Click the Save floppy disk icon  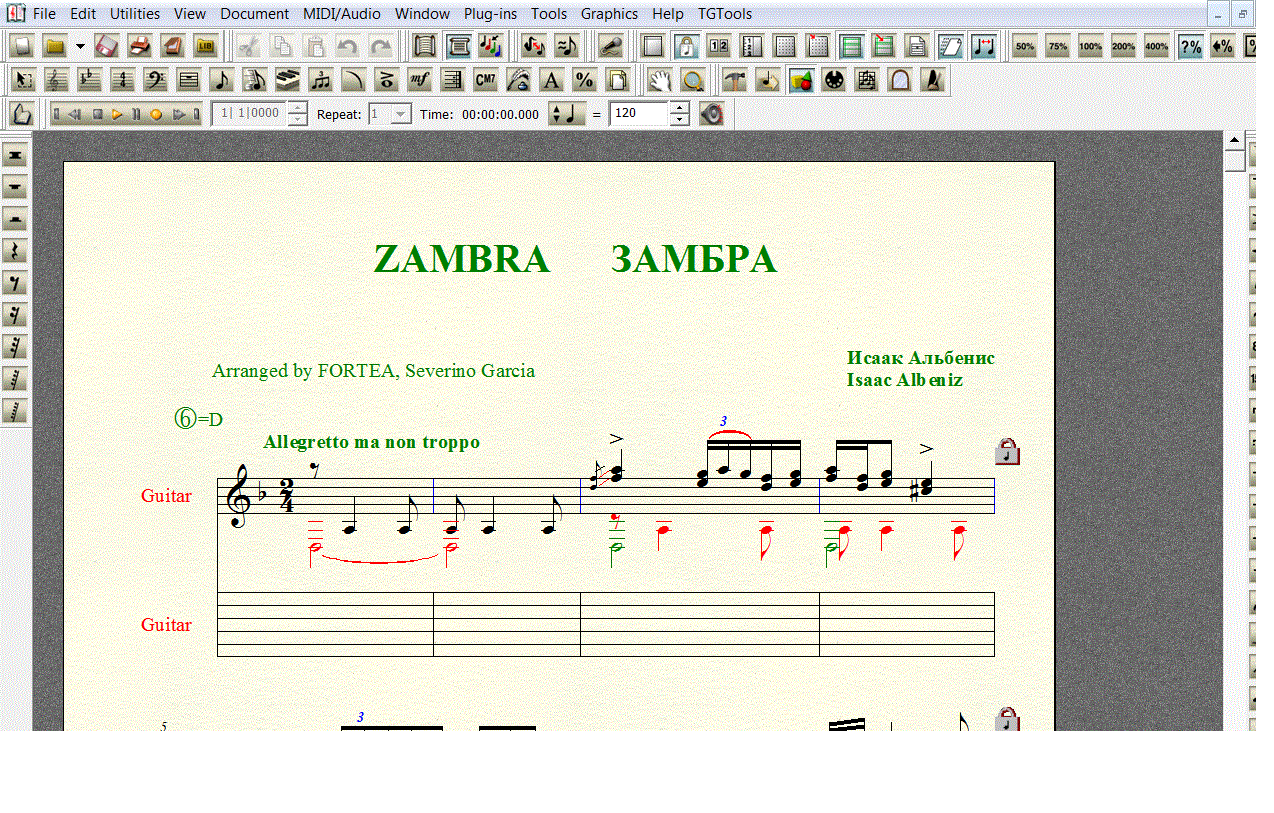[106, 46]
